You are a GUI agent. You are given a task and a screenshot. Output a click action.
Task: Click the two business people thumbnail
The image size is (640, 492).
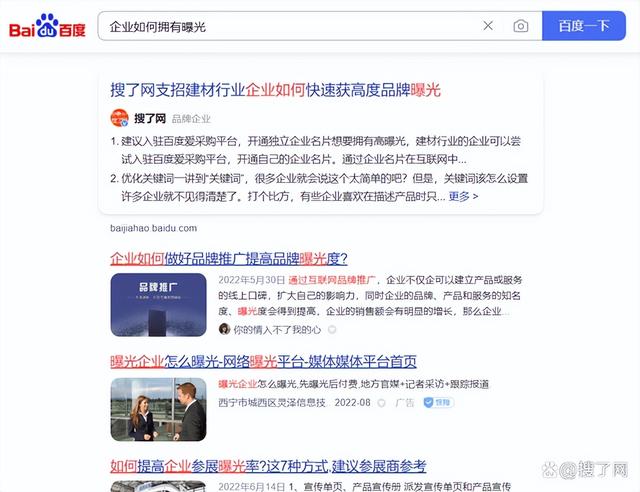click(158, 410)
